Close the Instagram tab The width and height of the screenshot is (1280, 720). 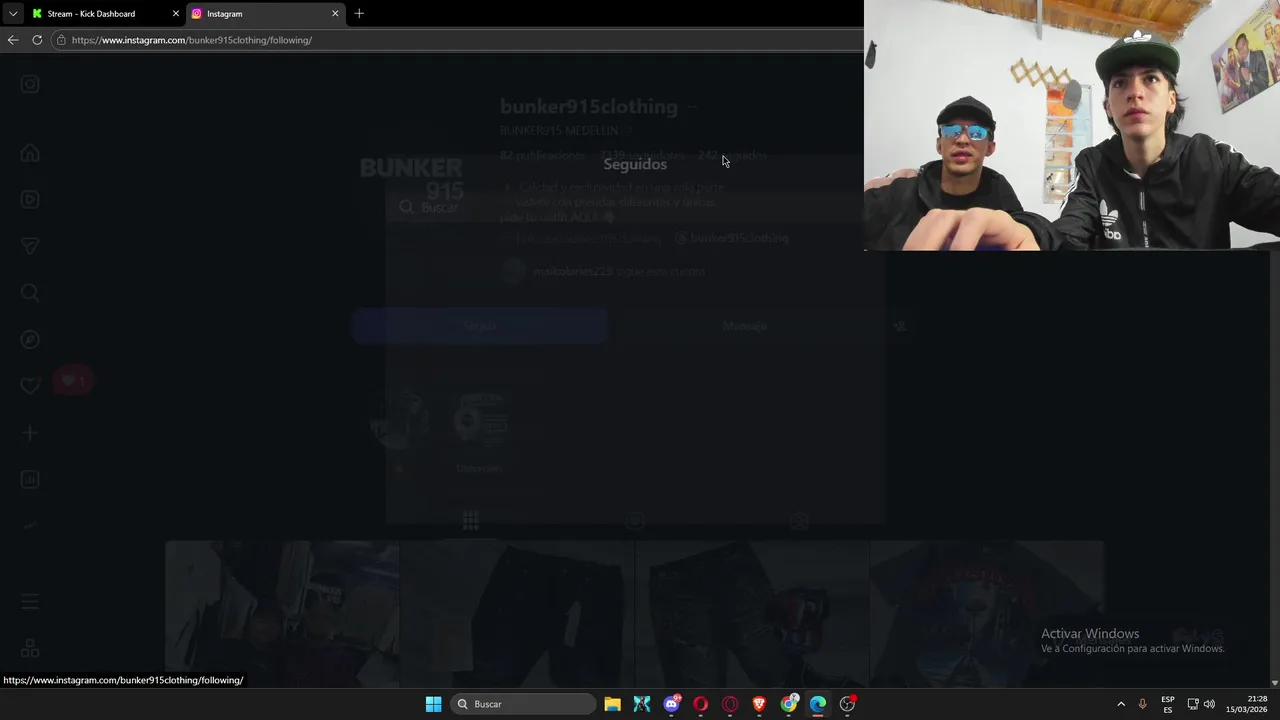point(335,14)
